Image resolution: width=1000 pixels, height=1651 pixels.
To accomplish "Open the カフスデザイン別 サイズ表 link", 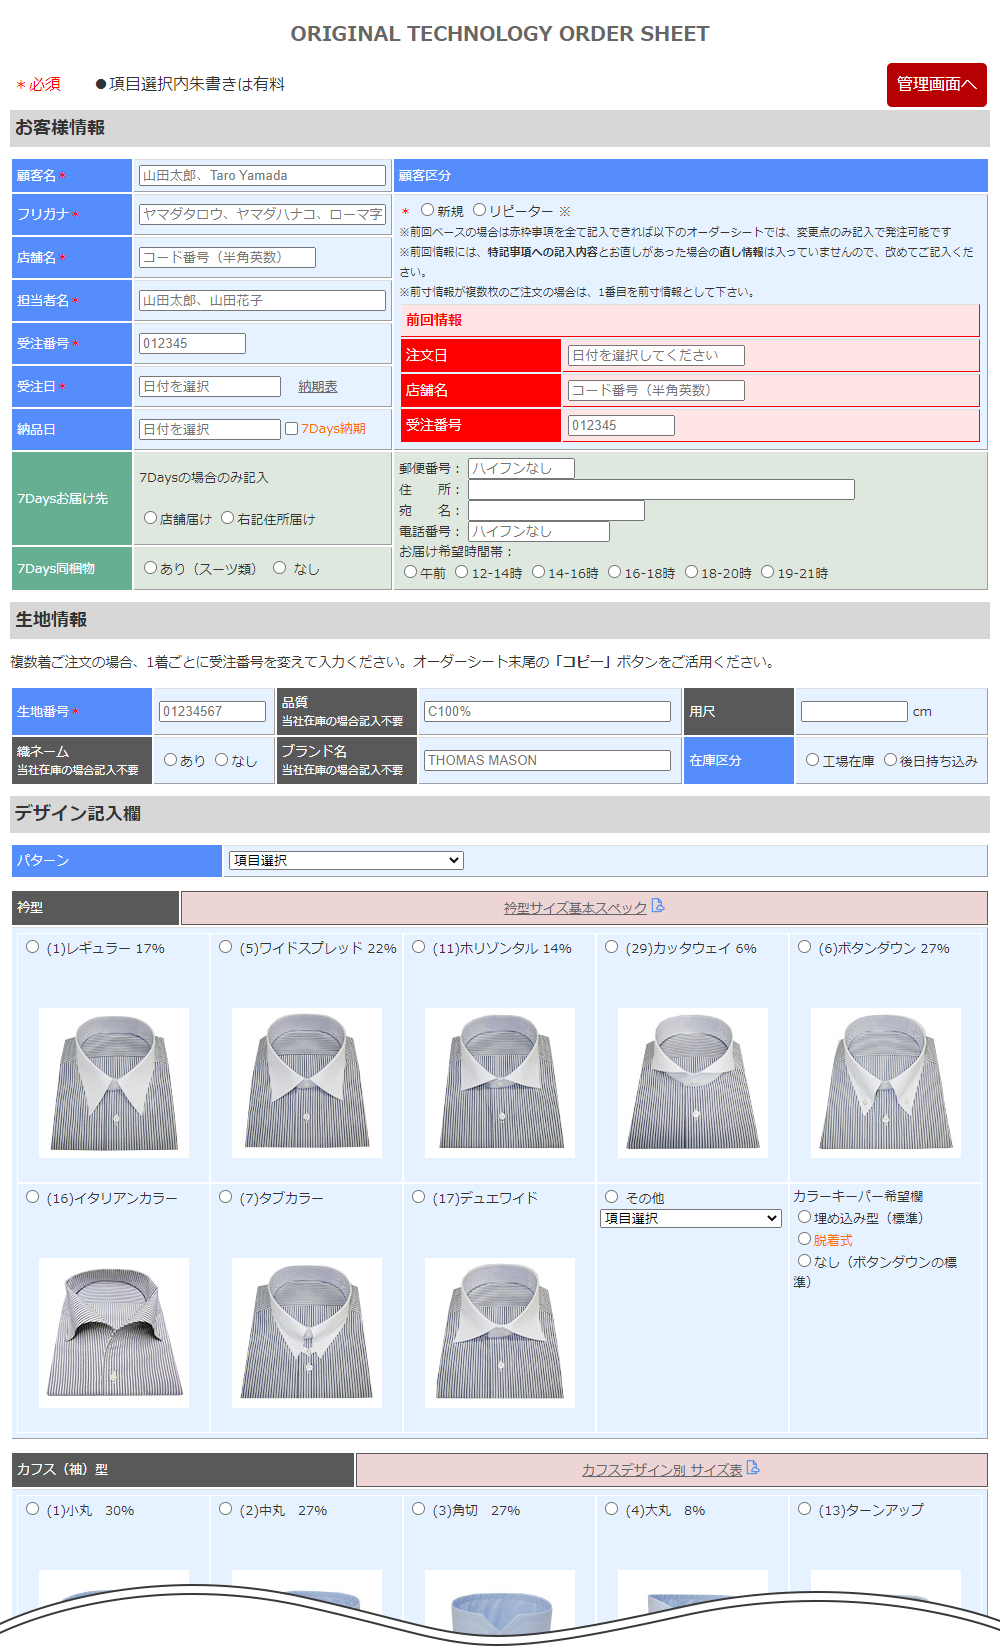I will [662, 1470].
